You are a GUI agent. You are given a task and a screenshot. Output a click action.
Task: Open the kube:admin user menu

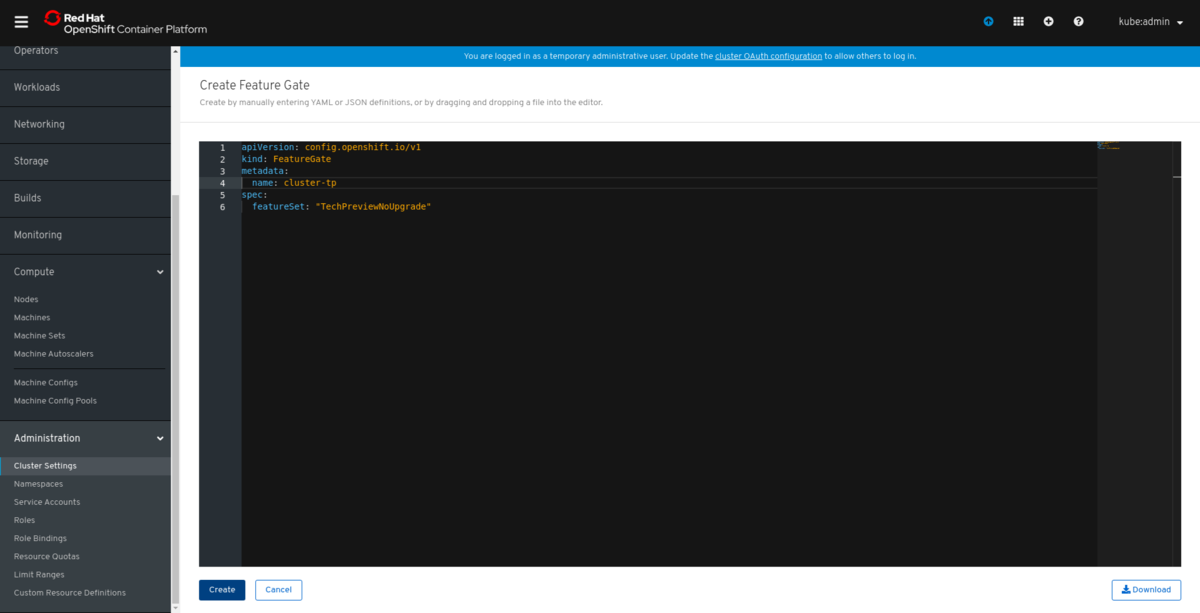pos(1150,21)
